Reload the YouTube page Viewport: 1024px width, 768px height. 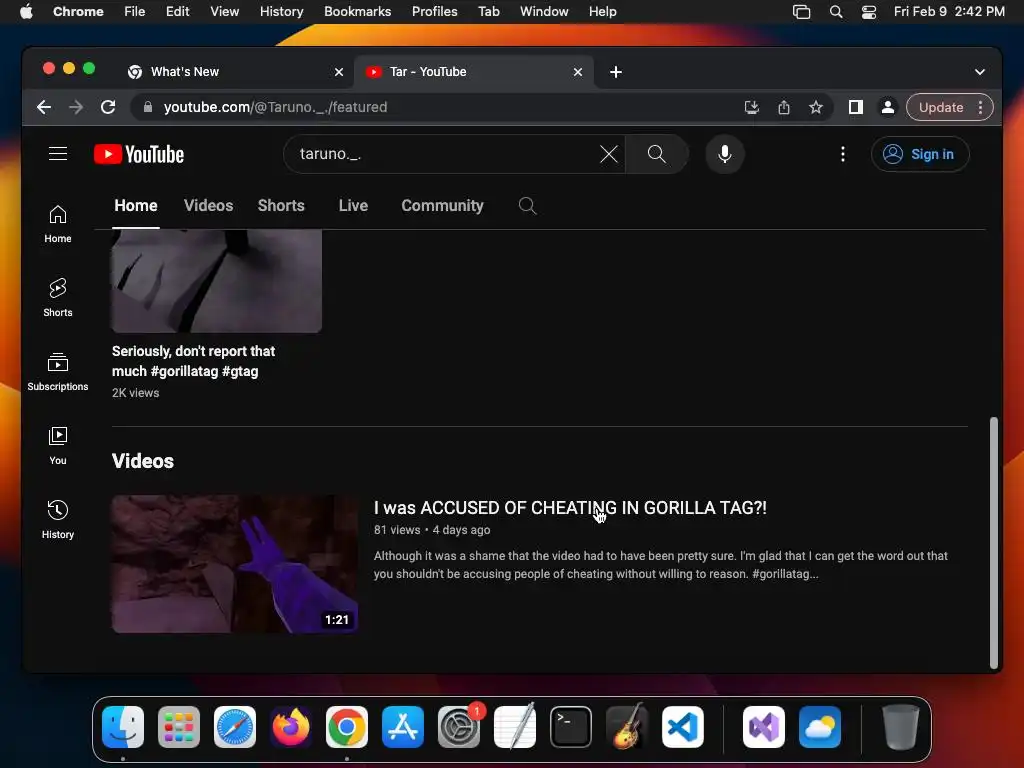[x=108, y=107]
